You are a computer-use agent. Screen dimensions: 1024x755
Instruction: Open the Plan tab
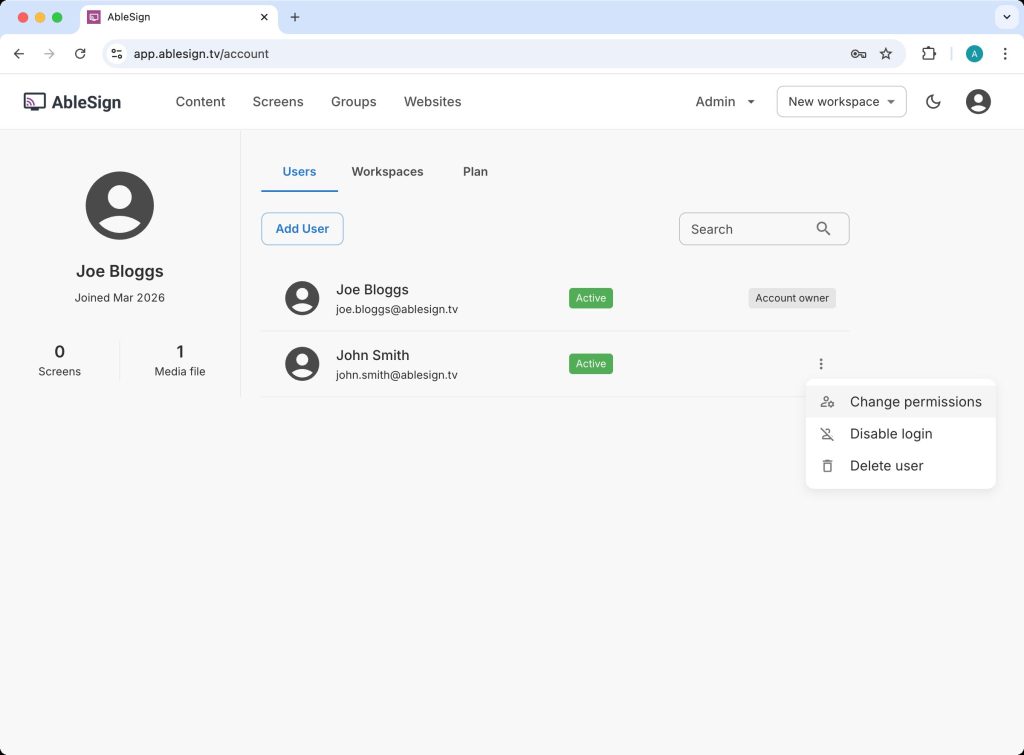(475, 172)
